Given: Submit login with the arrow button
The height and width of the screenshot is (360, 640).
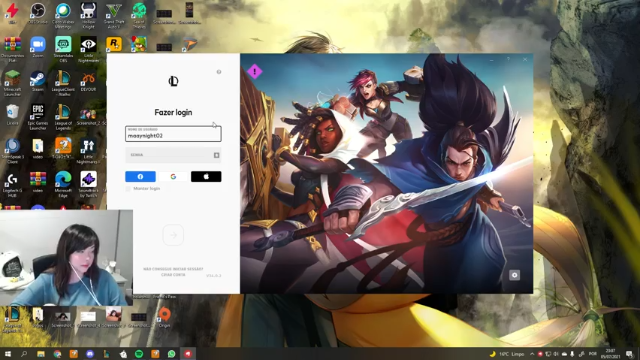Looking at the screenshot, I should click(x=173, y=235).
